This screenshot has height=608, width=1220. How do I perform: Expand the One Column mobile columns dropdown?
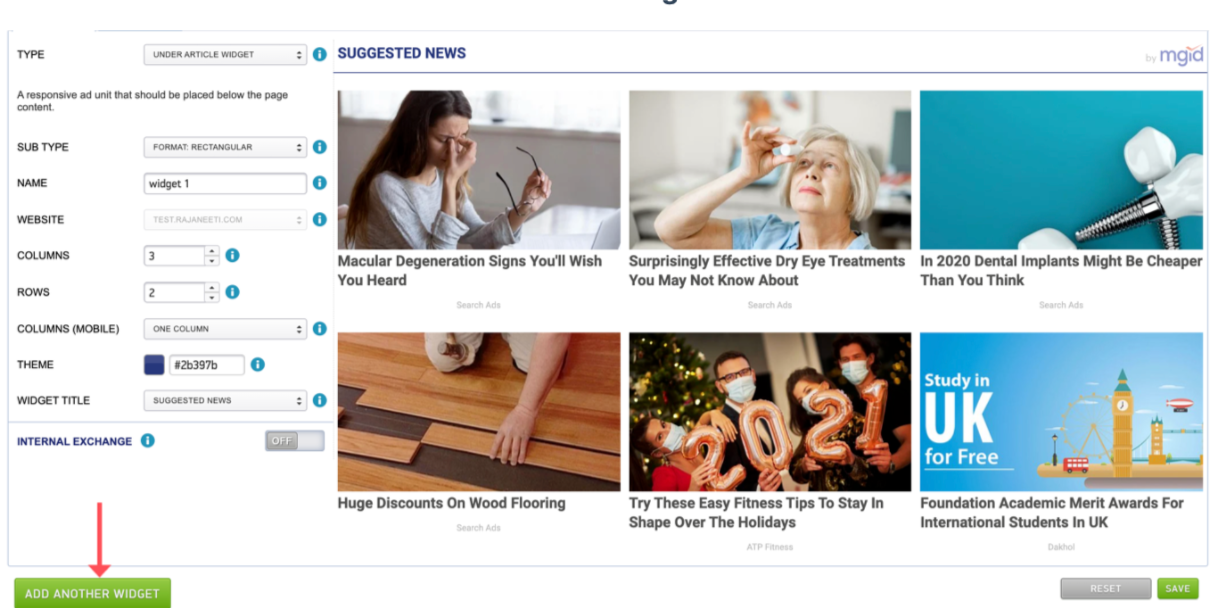[225, 328]
